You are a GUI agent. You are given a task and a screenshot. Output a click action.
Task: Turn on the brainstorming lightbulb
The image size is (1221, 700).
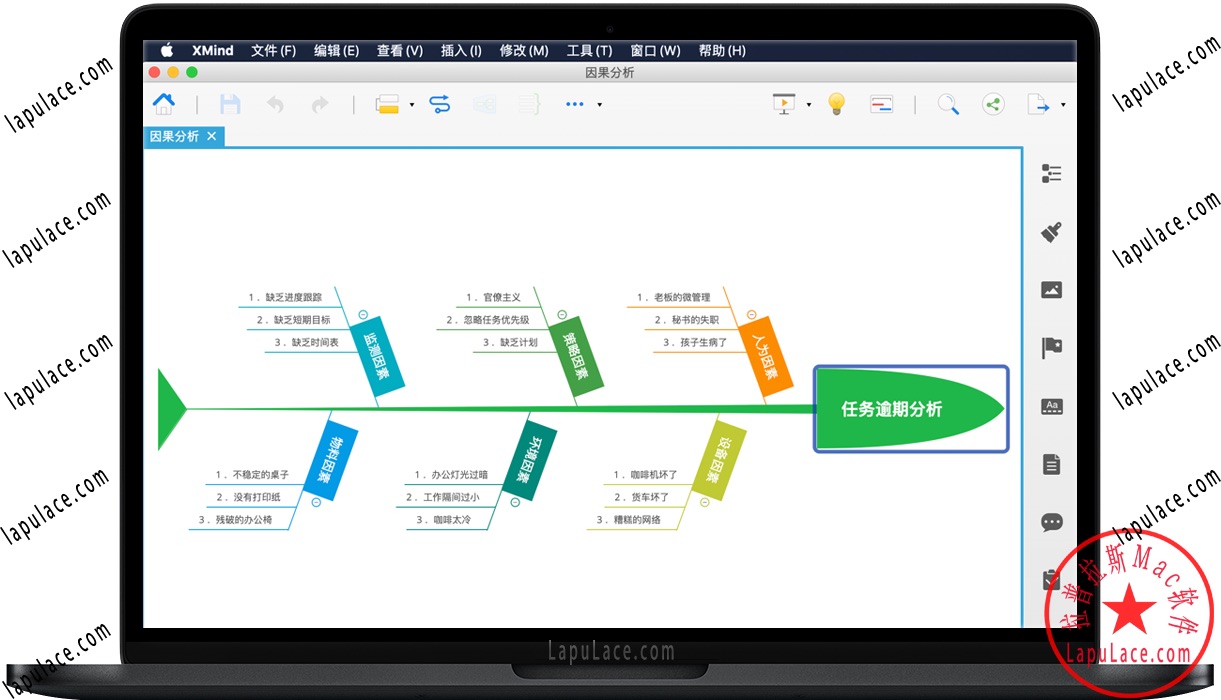tap(836, 104)
